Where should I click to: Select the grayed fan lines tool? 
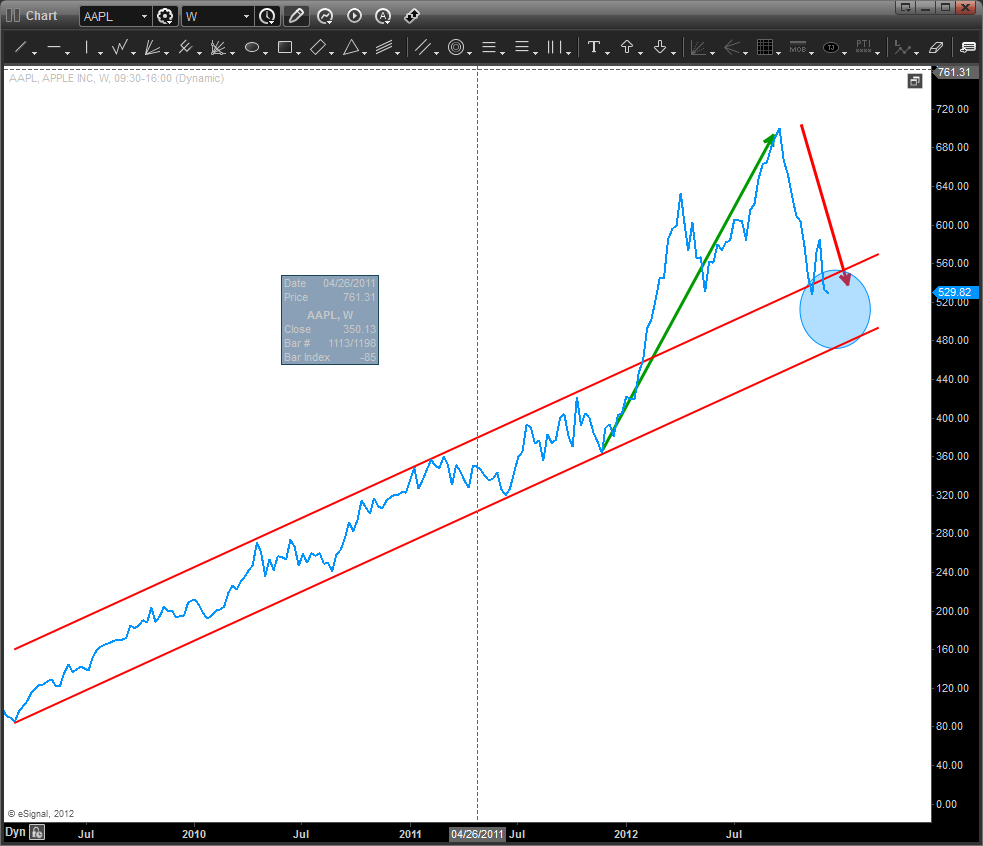(732, 47)
